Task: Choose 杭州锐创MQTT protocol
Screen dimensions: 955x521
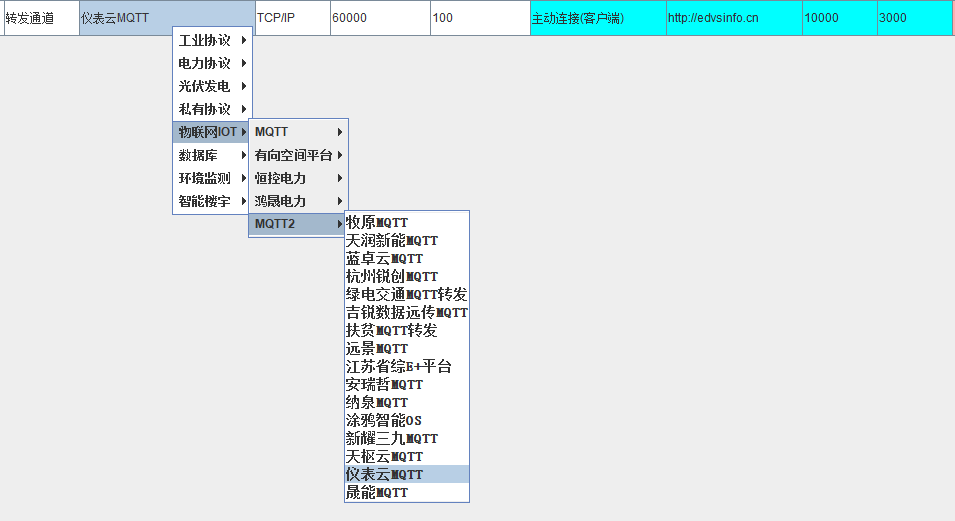Action: pyautogui.click(x=407, y=277)
